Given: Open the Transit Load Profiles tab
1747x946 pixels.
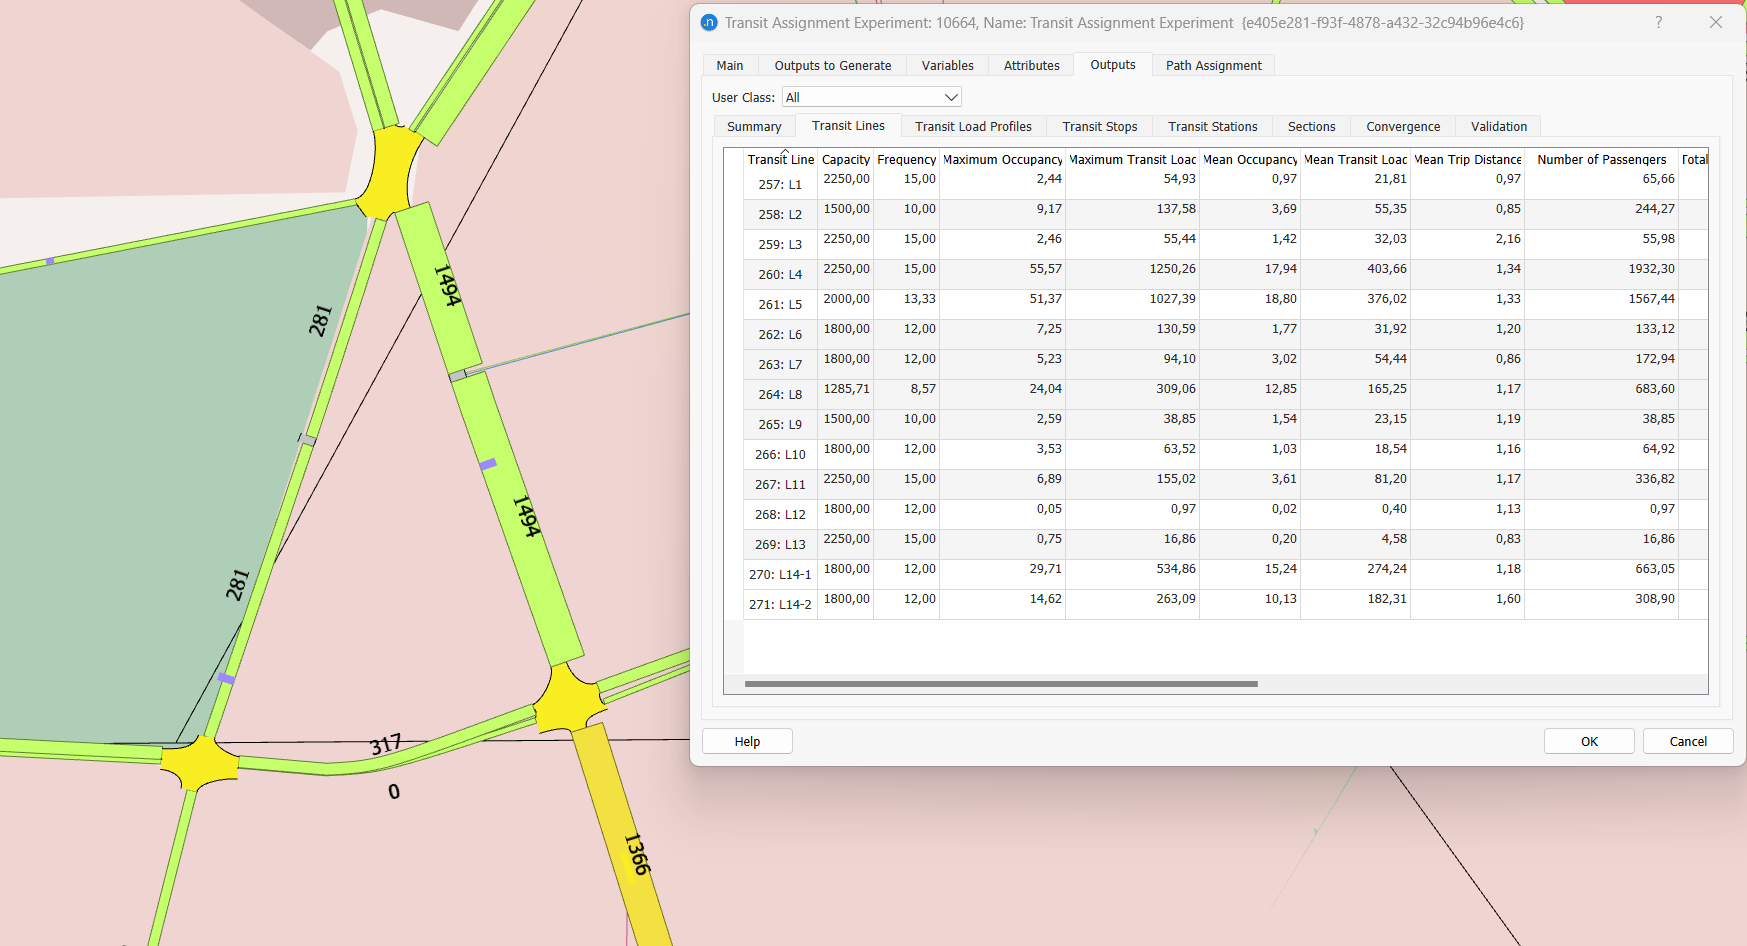Looking at the screenshot, I should point(973,126).
